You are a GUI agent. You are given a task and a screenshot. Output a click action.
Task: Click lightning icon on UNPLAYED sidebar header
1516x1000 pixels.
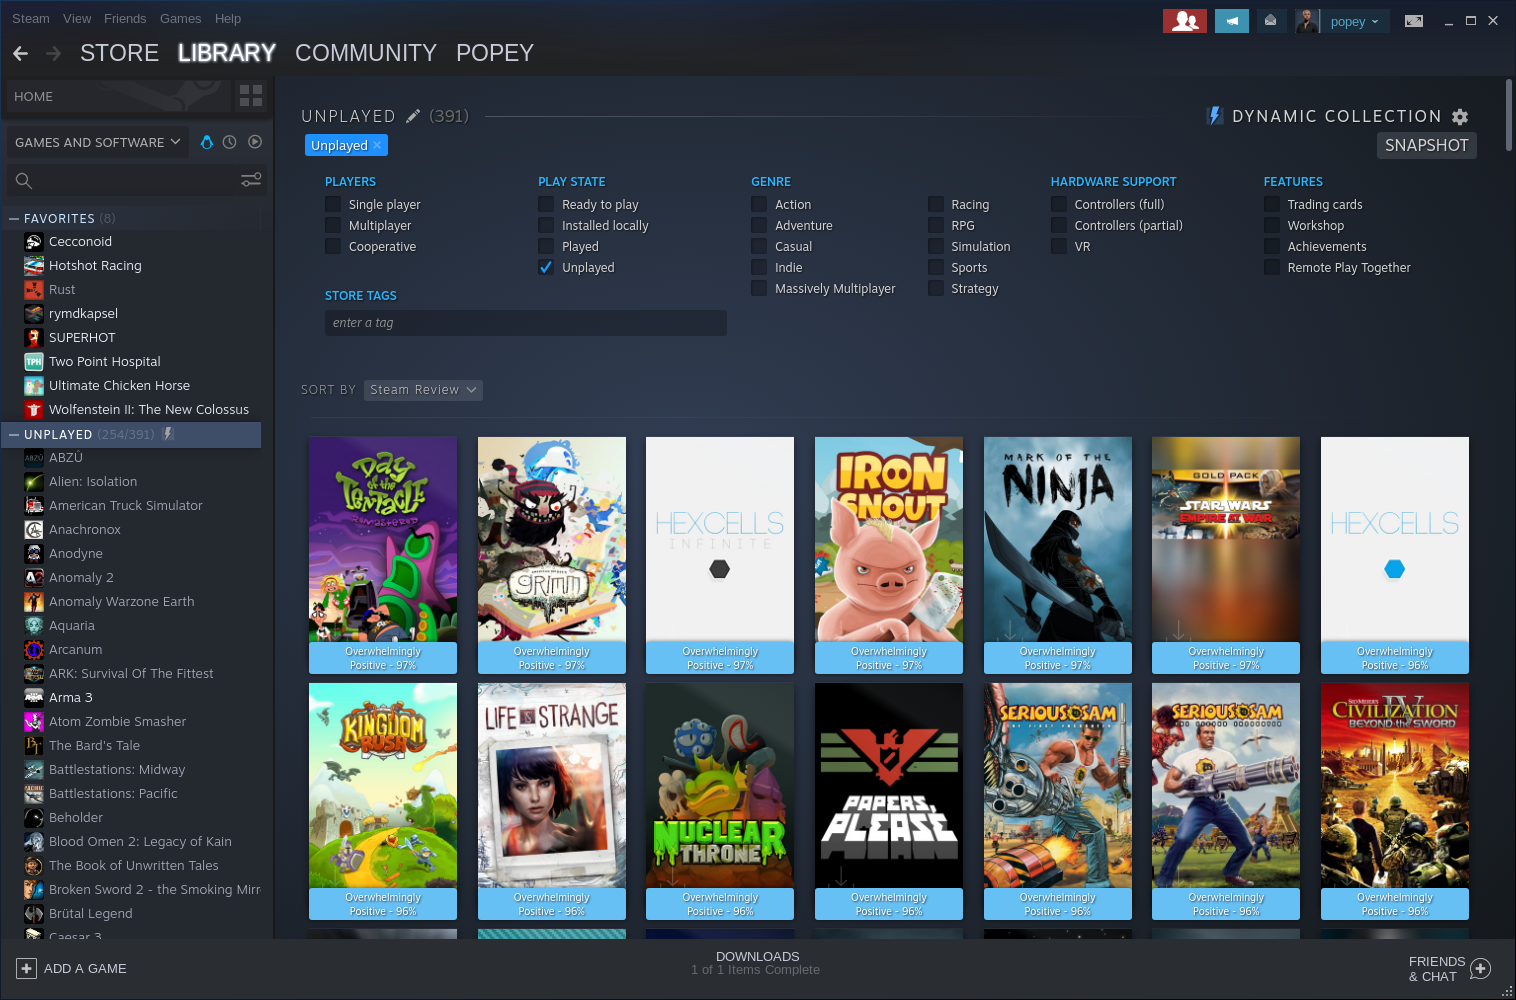click(168, 434)
